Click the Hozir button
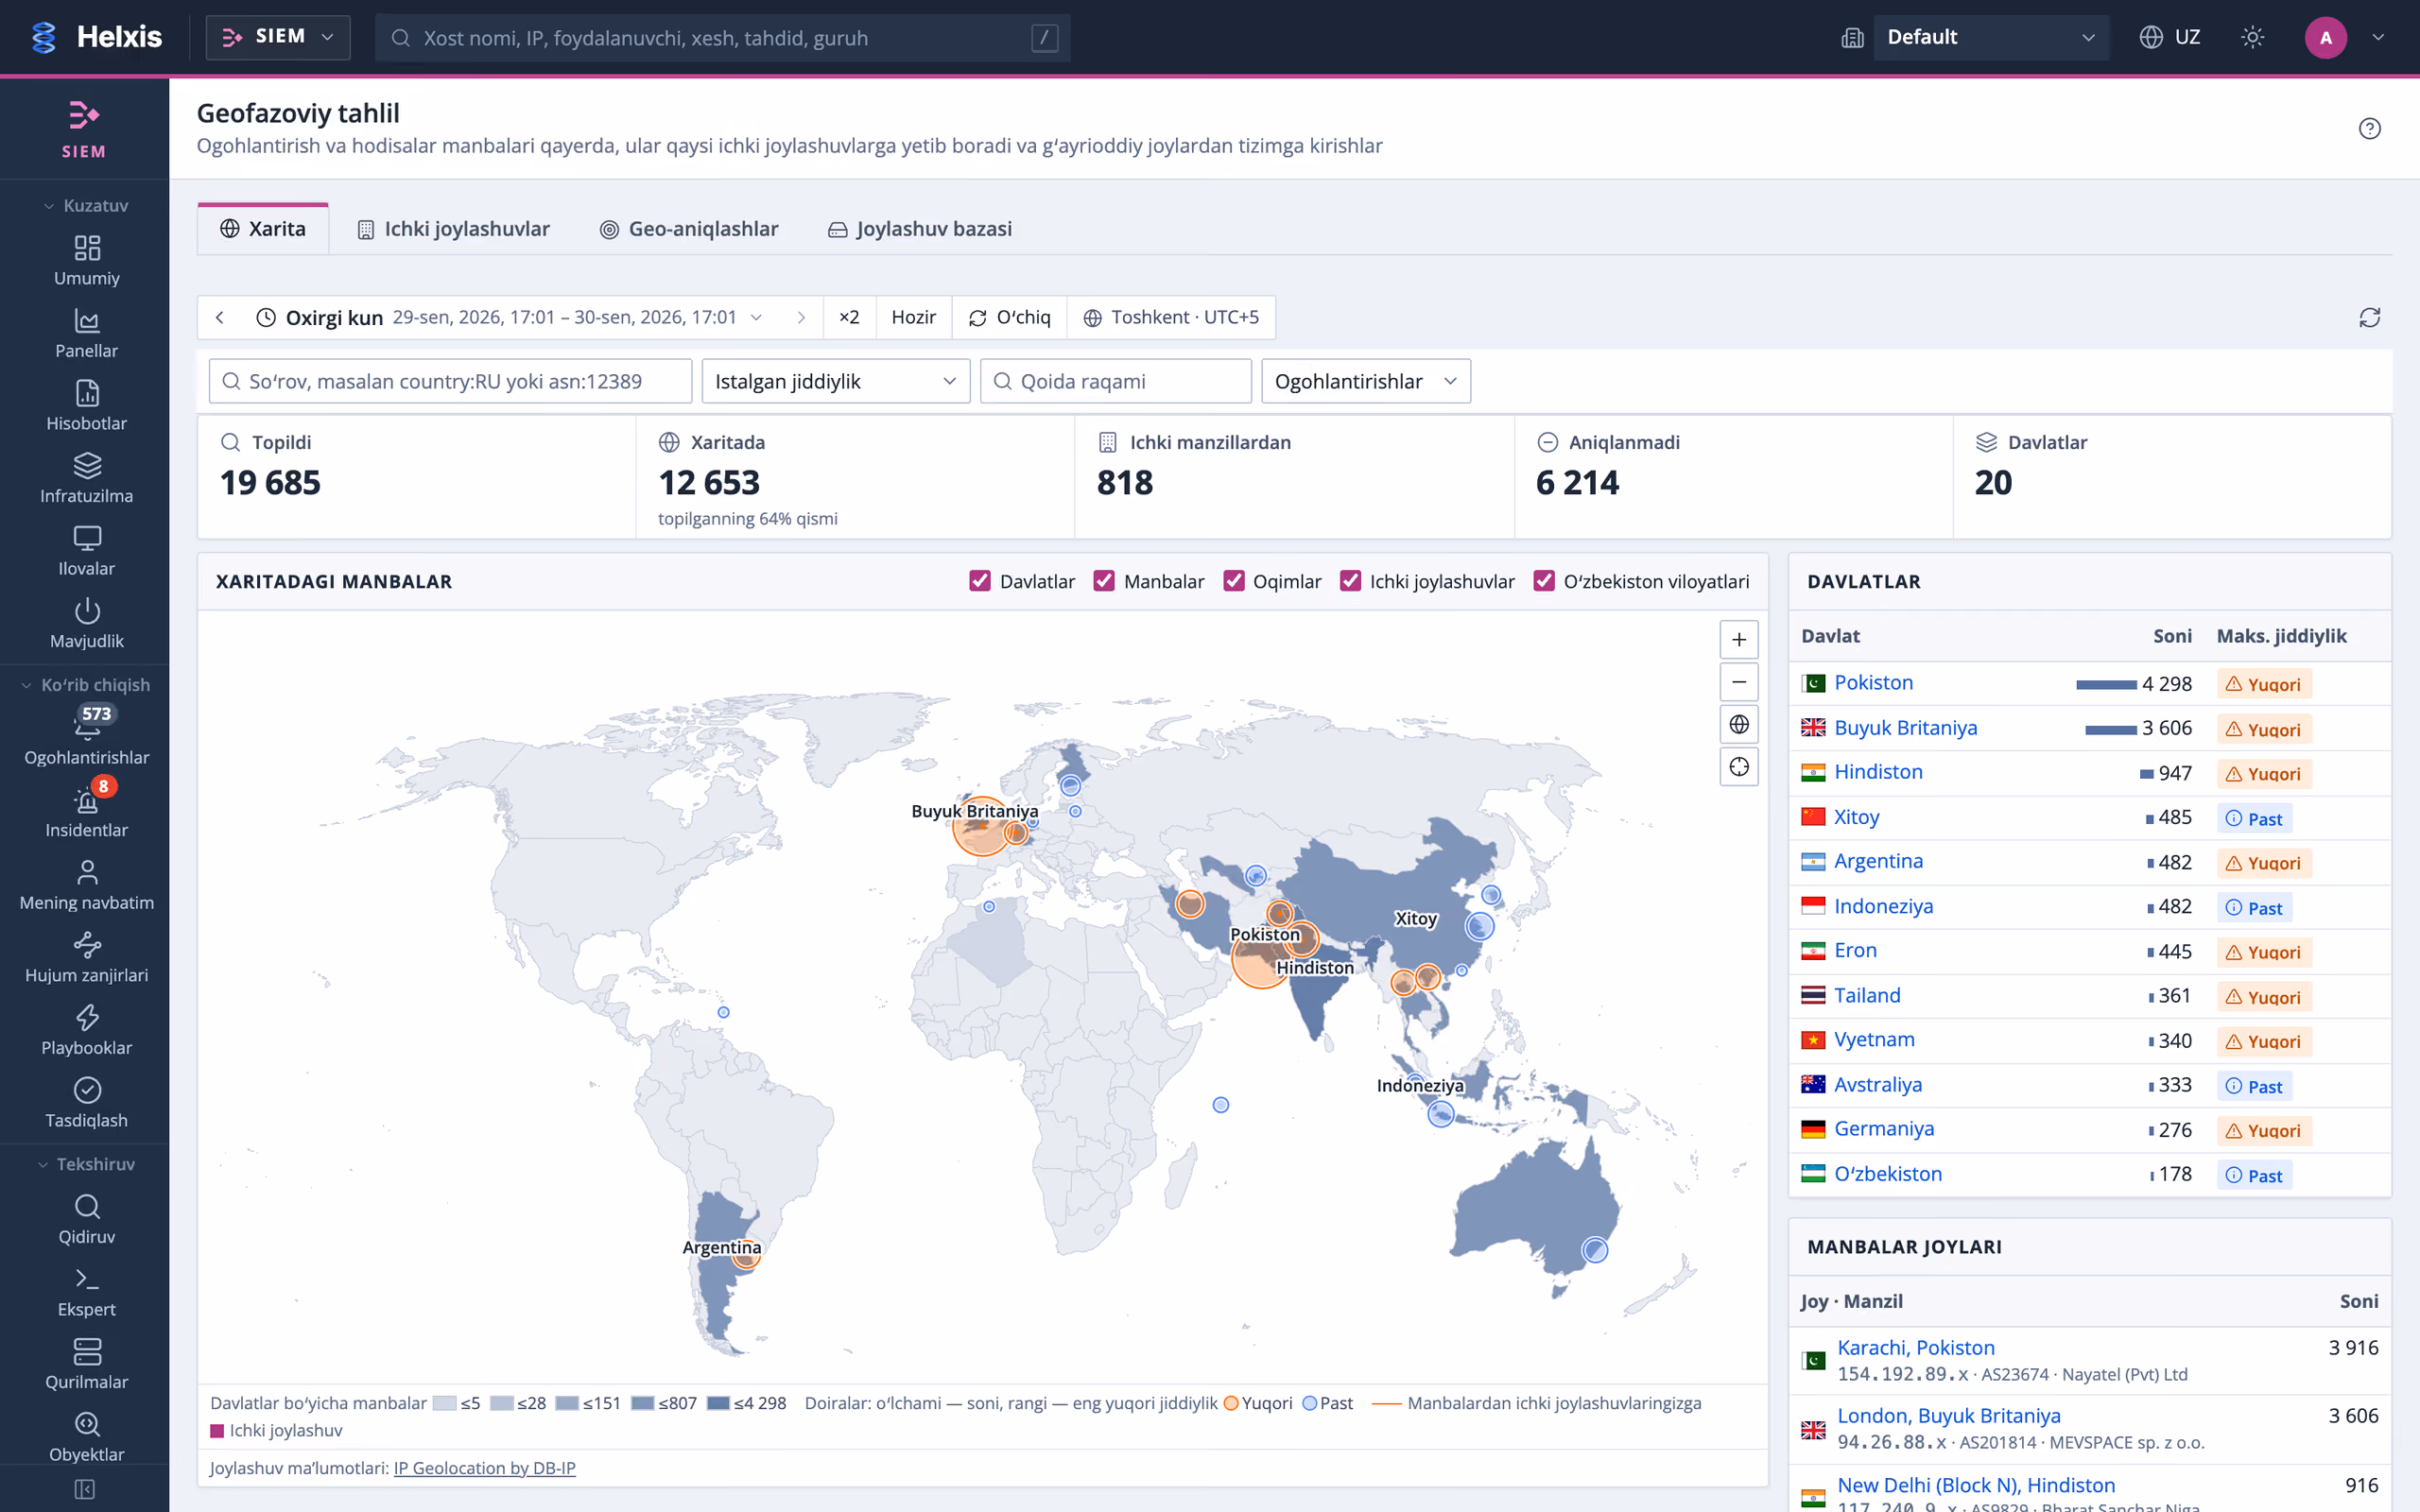This screenshot has width=2420, height=1512. tap(913, 317)
